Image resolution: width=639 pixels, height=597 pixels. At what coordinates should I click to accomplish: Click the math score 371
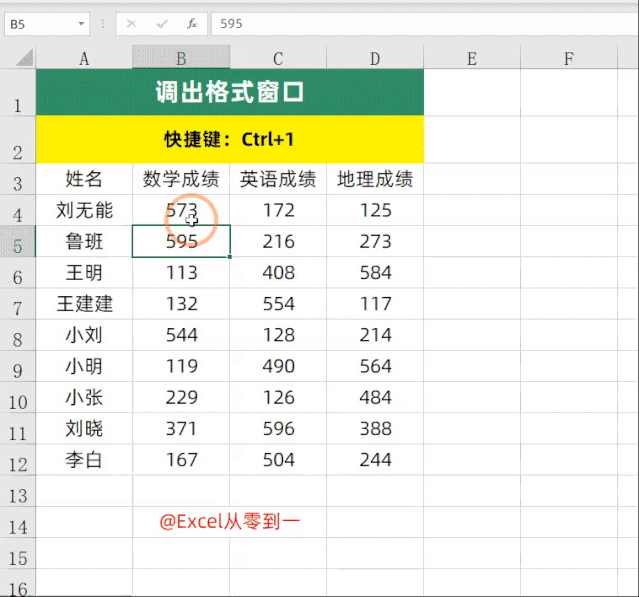181,429
